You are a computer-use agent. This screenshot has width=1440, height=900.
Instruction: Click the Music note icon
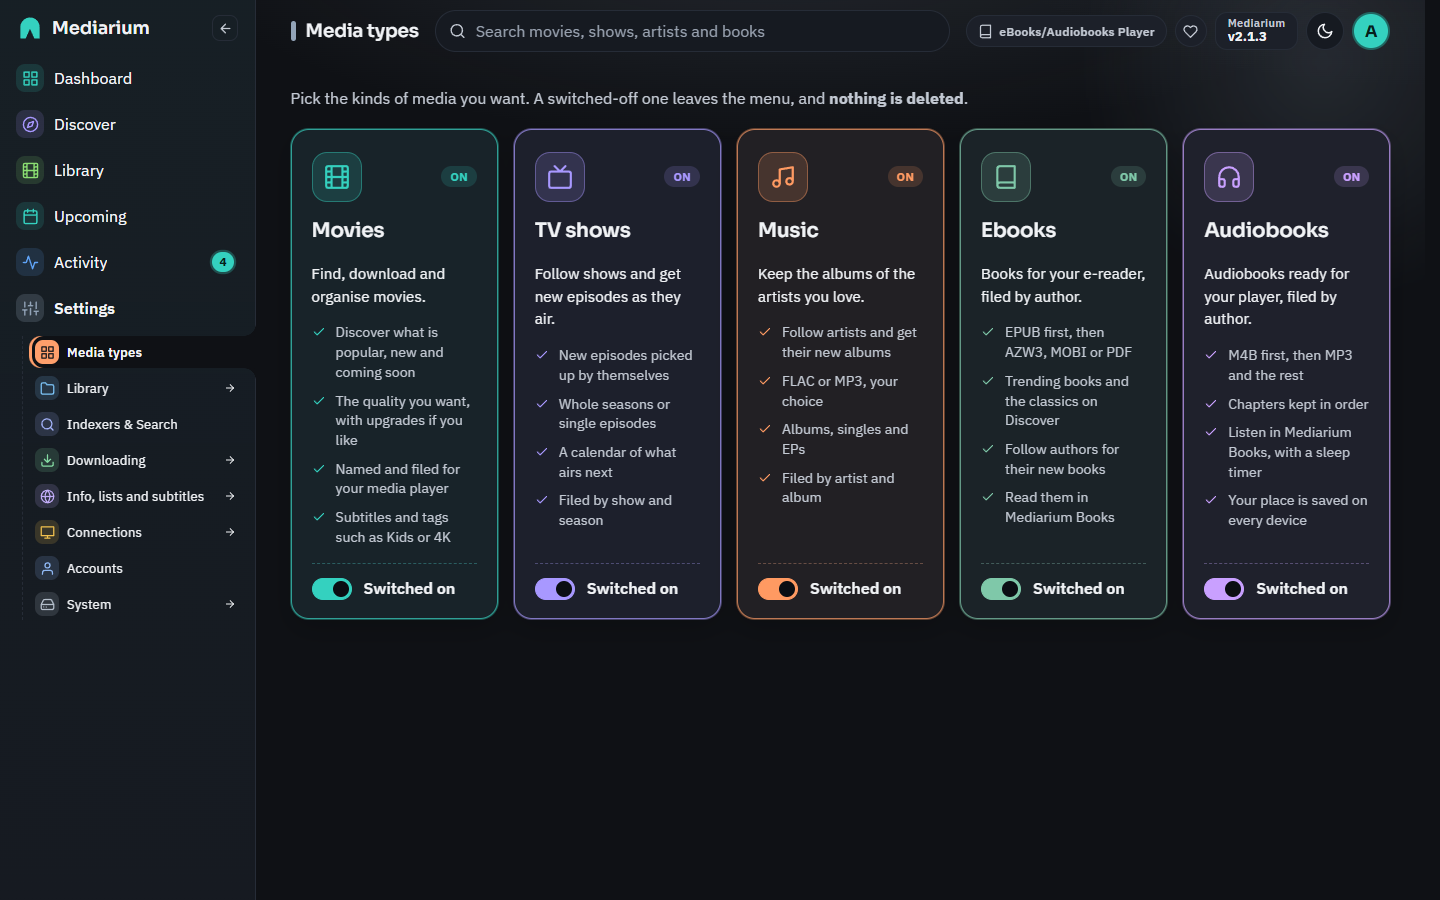pyautogui.click(x=783, y=177)
